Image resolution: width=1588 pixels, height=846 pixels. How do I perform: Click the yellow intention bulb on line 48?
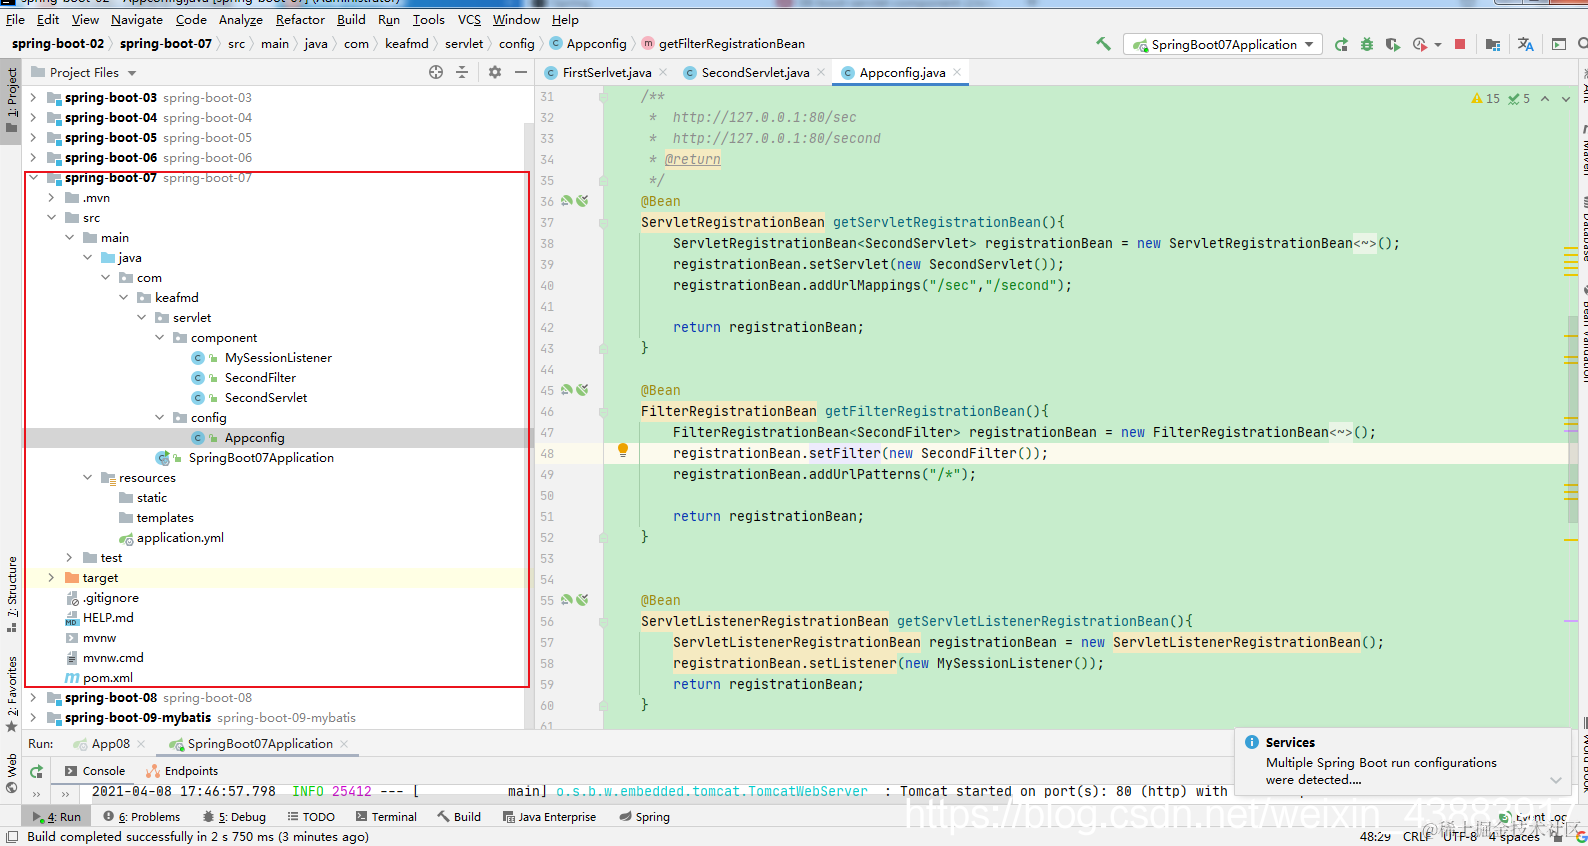(623, 451)
